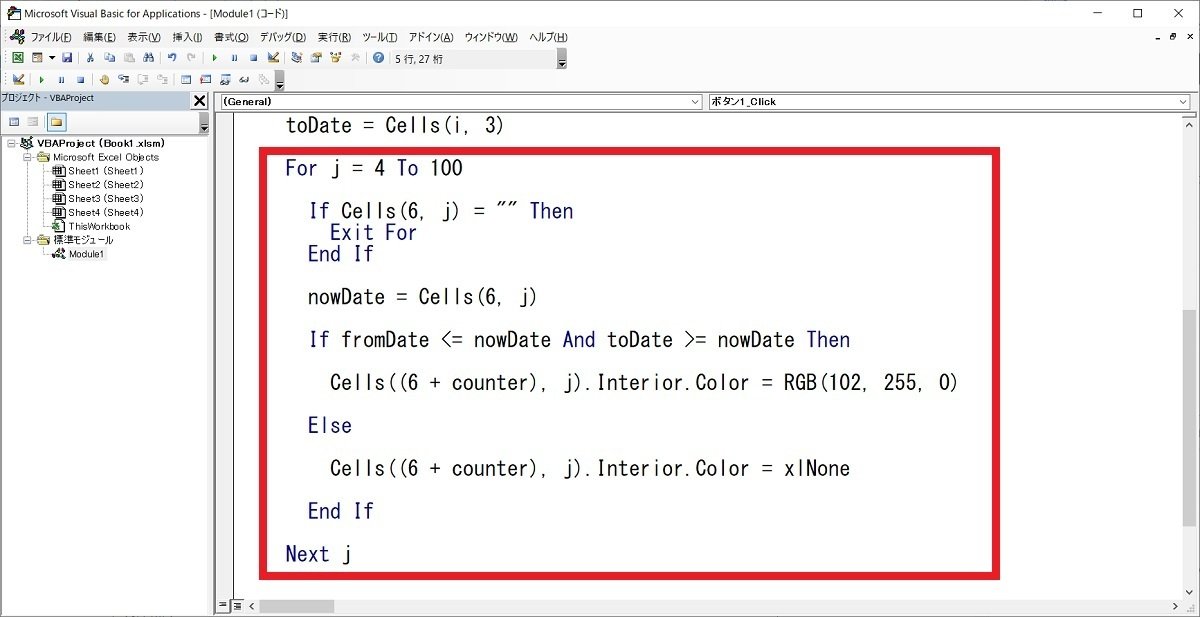Open the 表示(V) menu
This screenshot has width=1200, height=617.
[143, 37]
